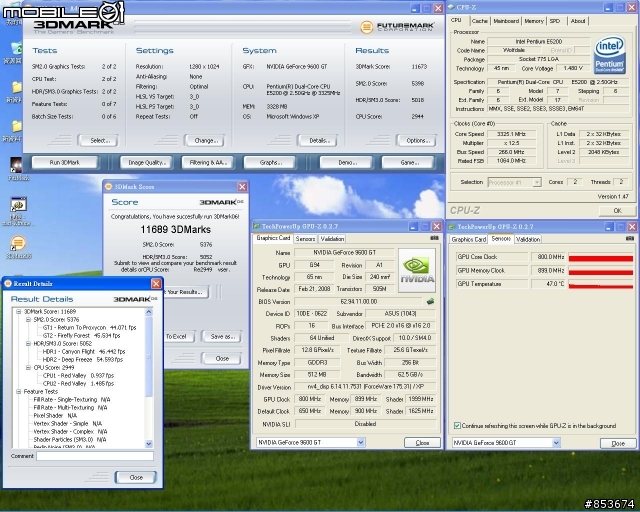Click the 3DMark Score window title icon
Image resolution: width=640 pixels, height=512 pixels.
(109, 187)
